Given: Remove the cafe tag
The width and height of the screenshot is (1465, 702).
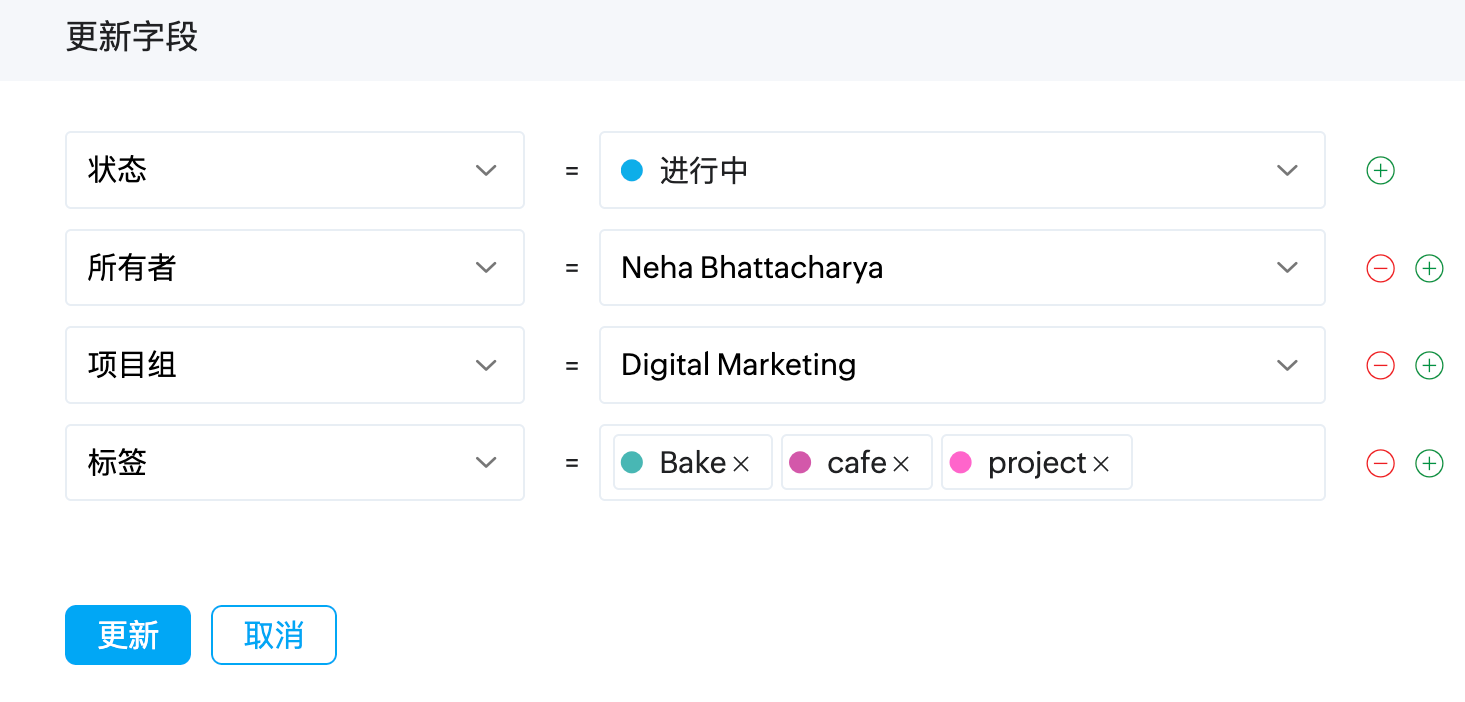Looking at the screenshot, I should point(901,464).
